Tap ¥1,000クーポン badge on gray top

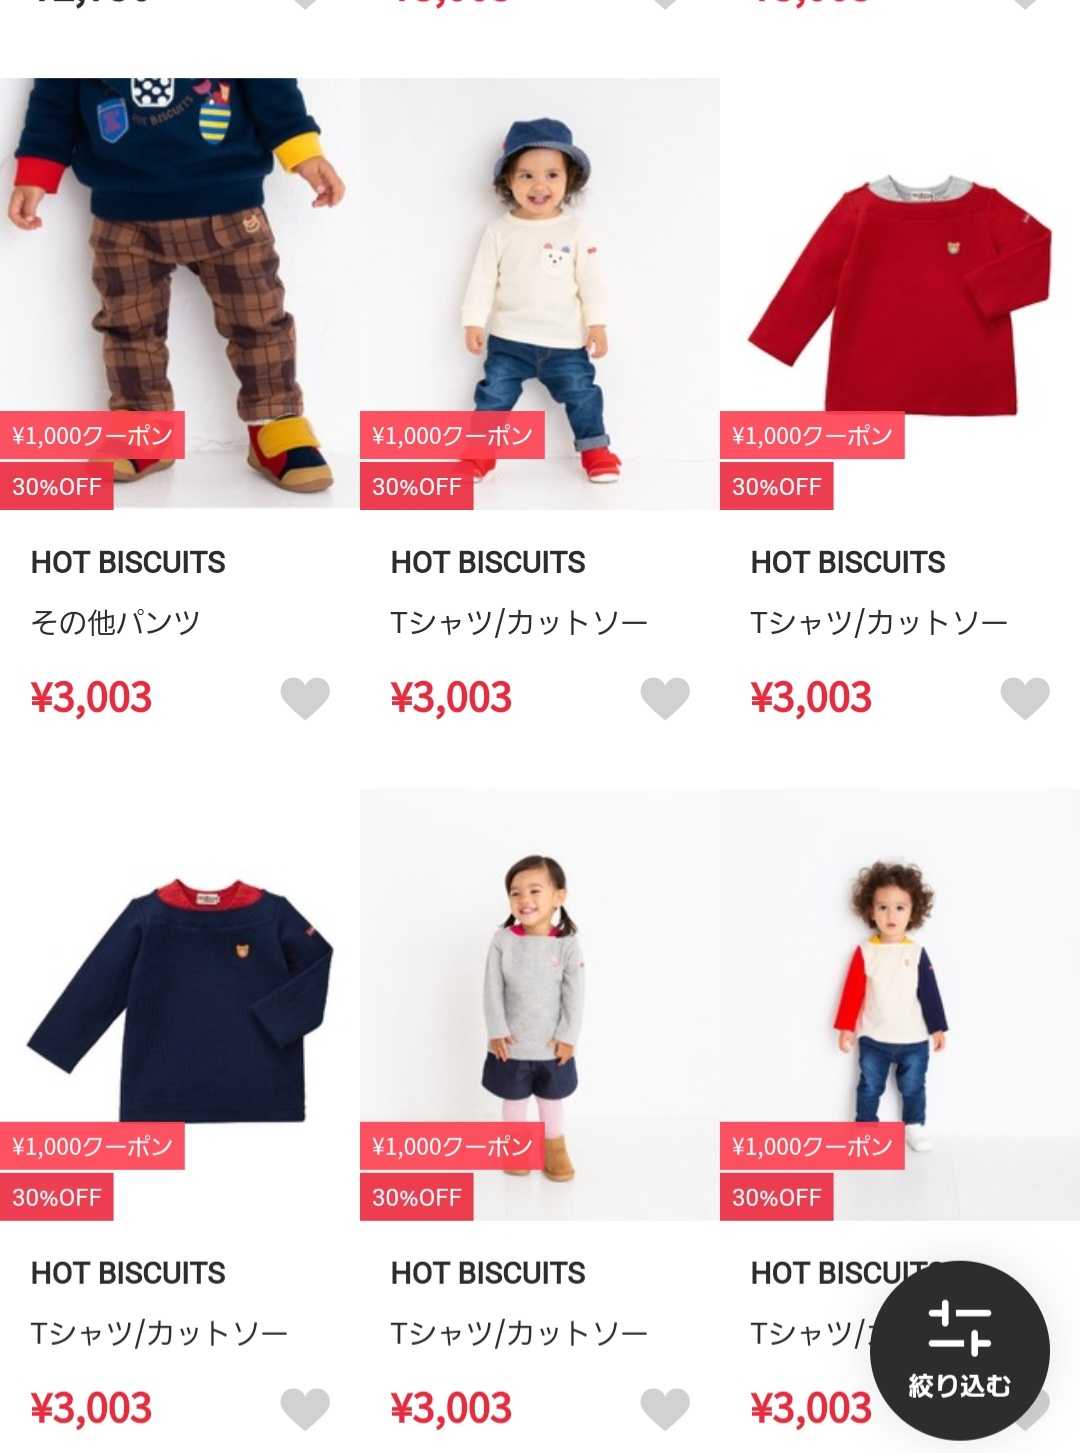(x=452, y=1146)
